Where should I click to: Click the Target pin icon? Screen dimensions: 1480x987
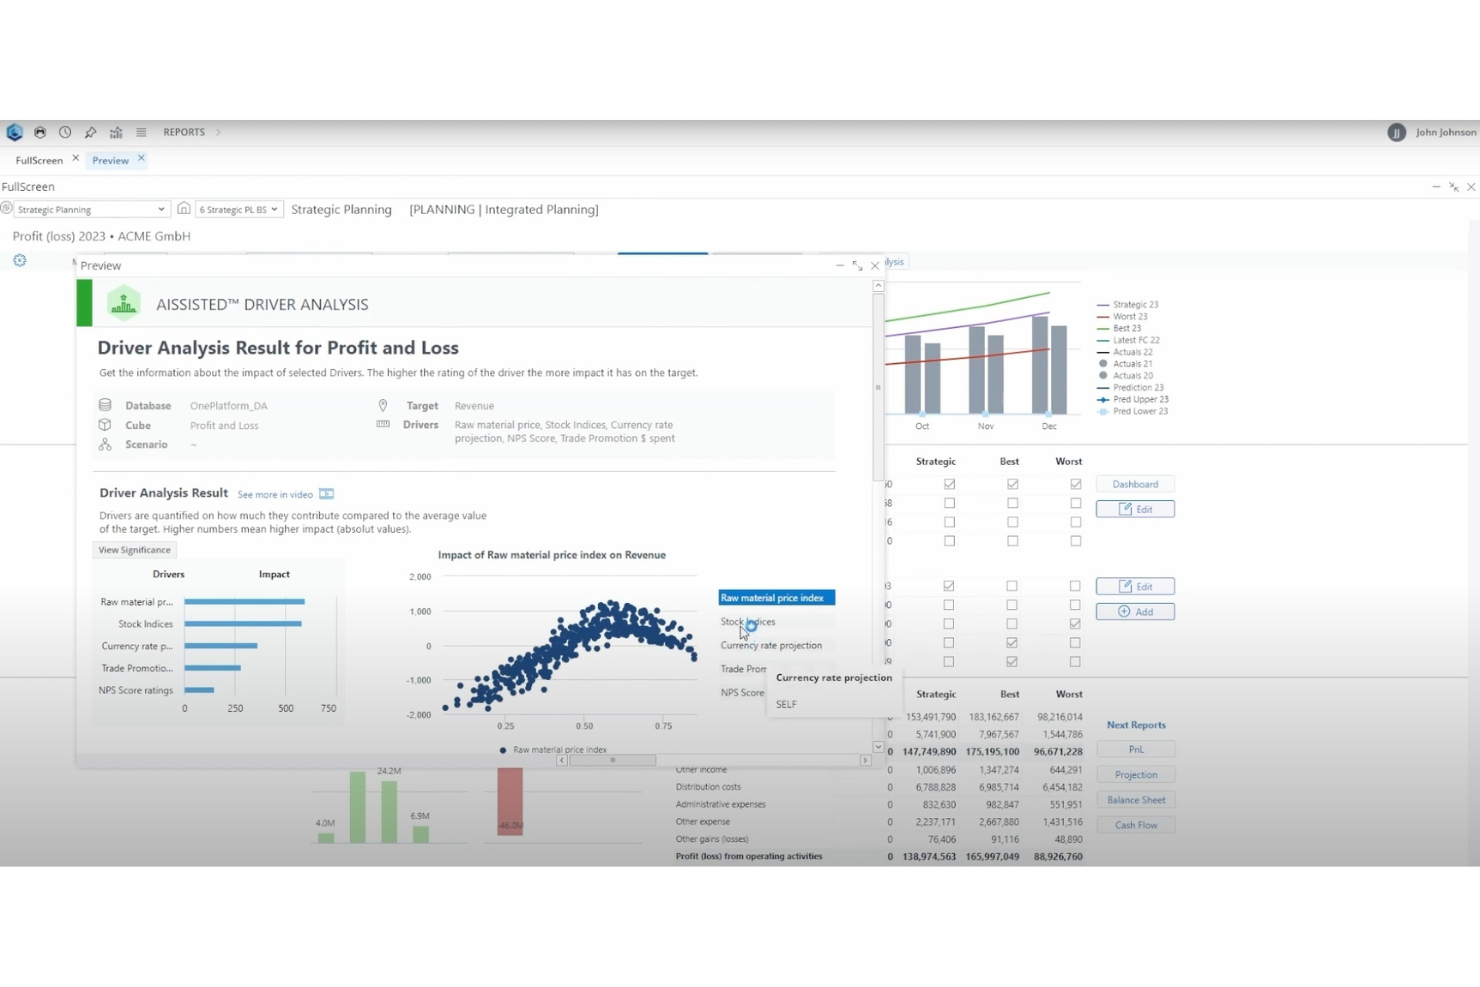tap(383, 405)
